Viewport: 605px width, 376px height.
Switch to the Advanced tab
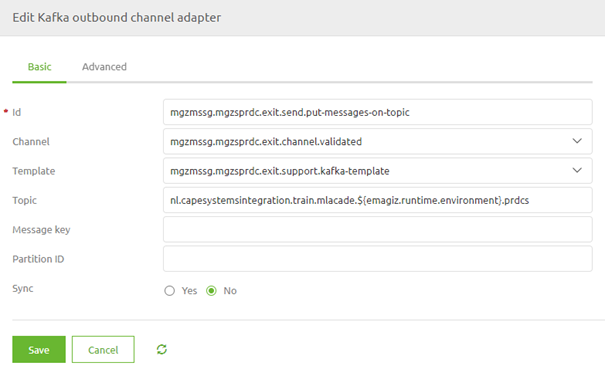[104, 67]
